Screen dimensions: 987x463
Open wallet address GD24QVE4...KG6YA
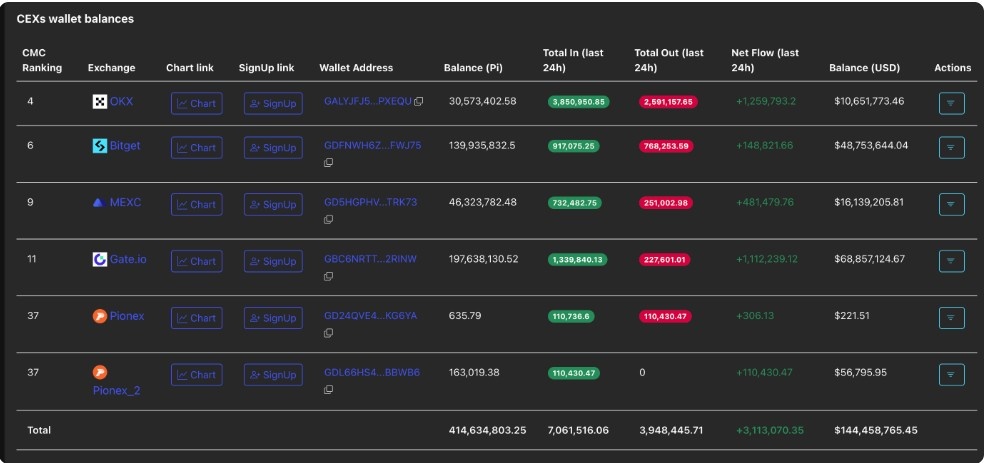(x=370, y=316)
